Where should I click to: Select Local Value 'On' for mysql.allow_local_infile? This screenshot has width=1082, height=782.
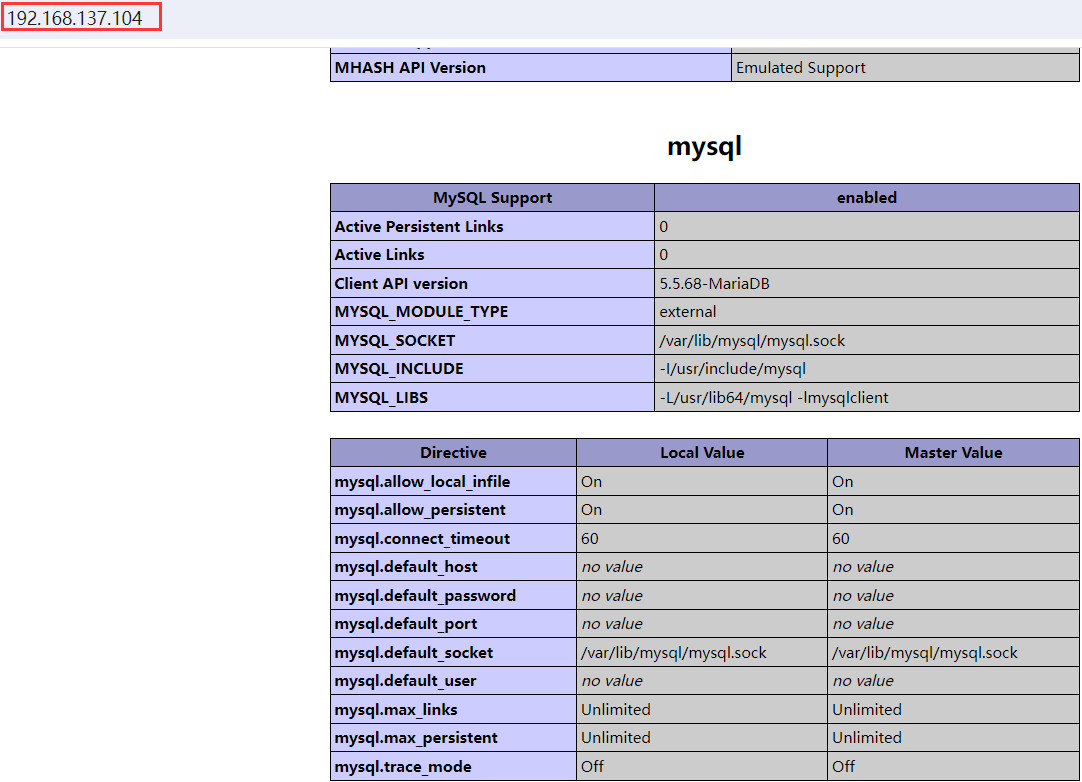pyautogui.click(x=702, y=482)
